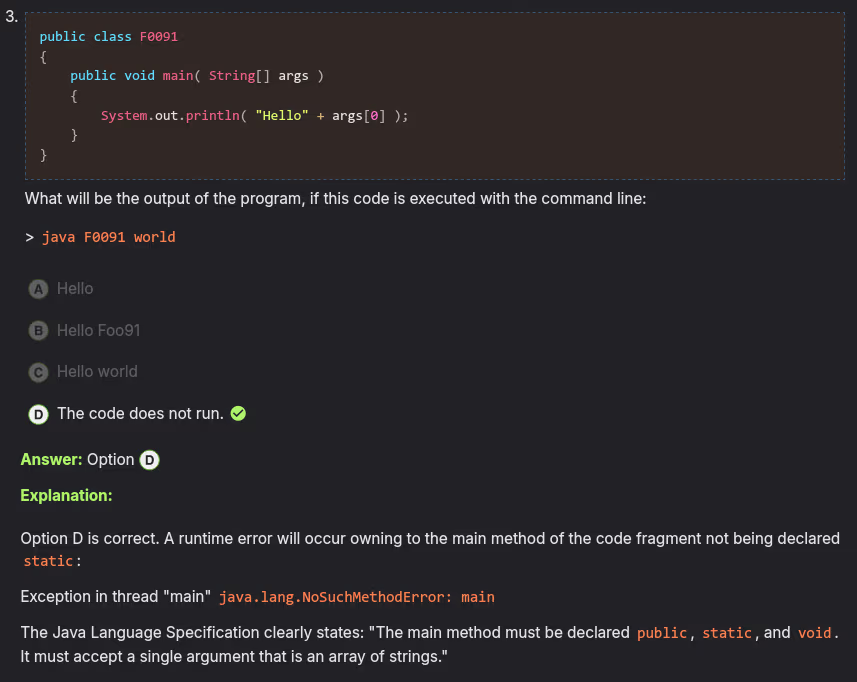Screen dimensions: 857x682
Task: Click inside the F0091 Java code block
Action: [434, 96]
